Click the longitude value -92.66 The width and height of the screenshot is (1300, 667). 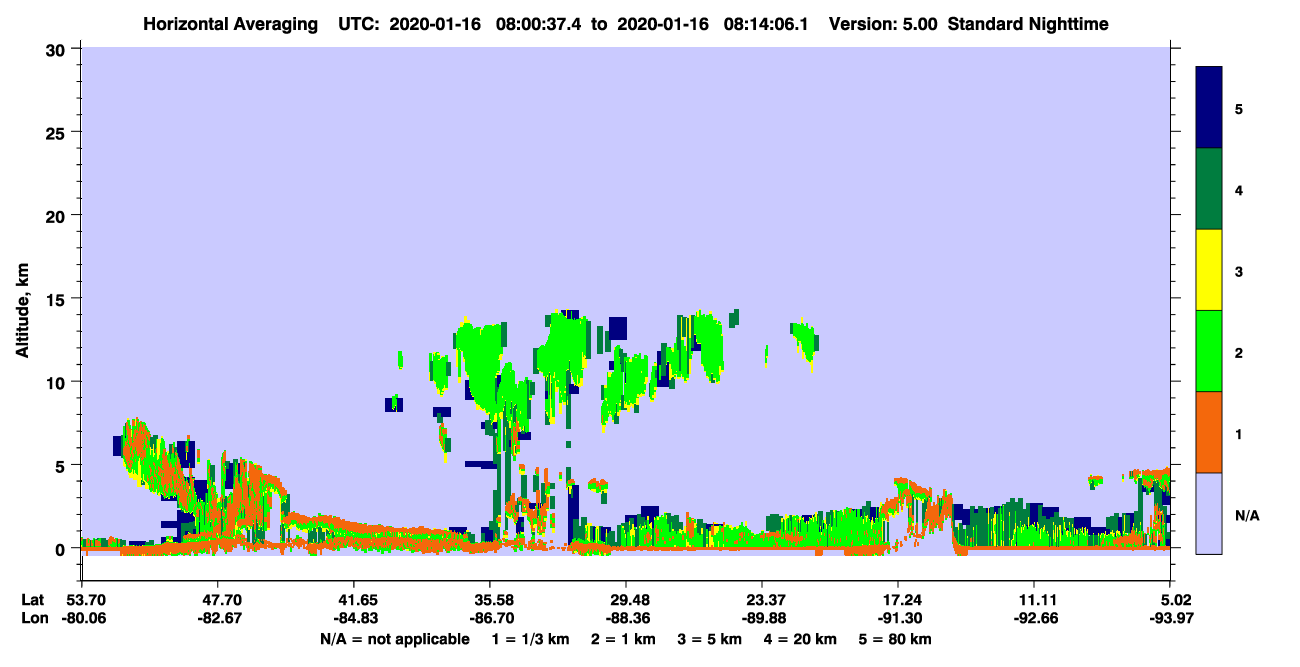(x=1034, y=618)
